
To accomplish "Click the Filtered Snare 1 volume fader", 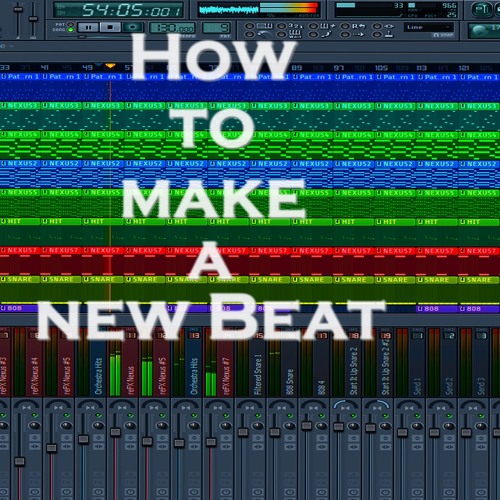I will (243, 432).
